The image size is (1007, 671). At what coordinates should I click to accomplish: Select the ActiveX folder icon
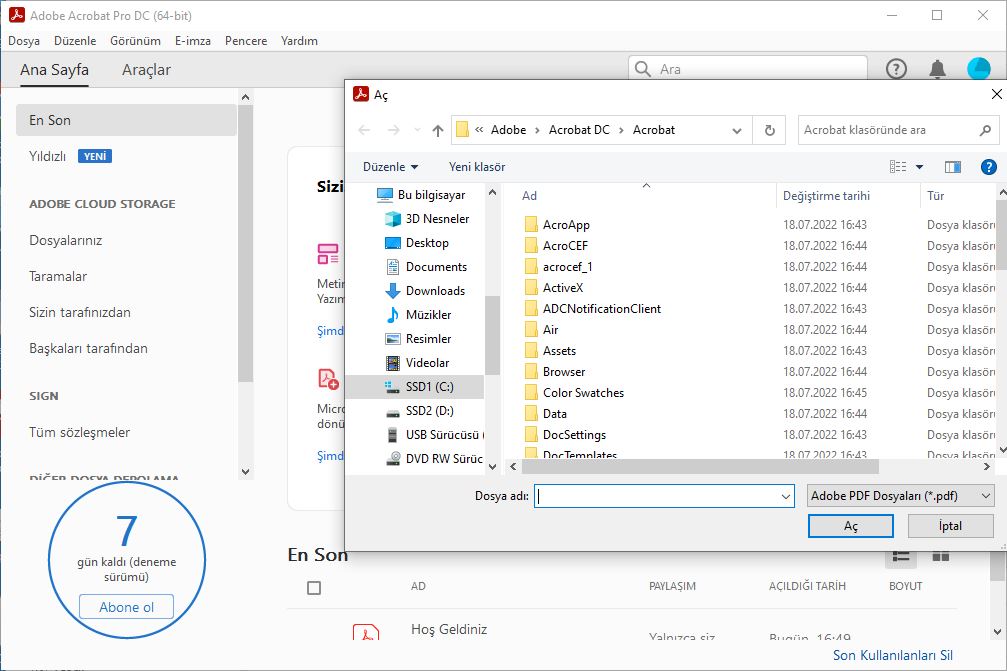531,288
